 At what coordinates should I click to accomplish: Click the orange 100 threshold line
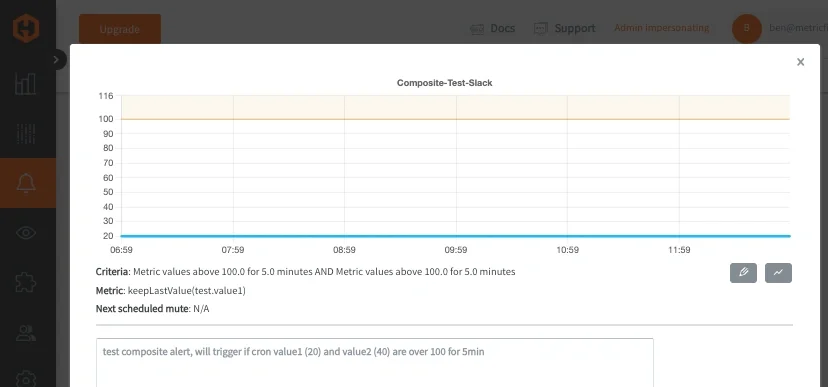[x=456, y=119]
